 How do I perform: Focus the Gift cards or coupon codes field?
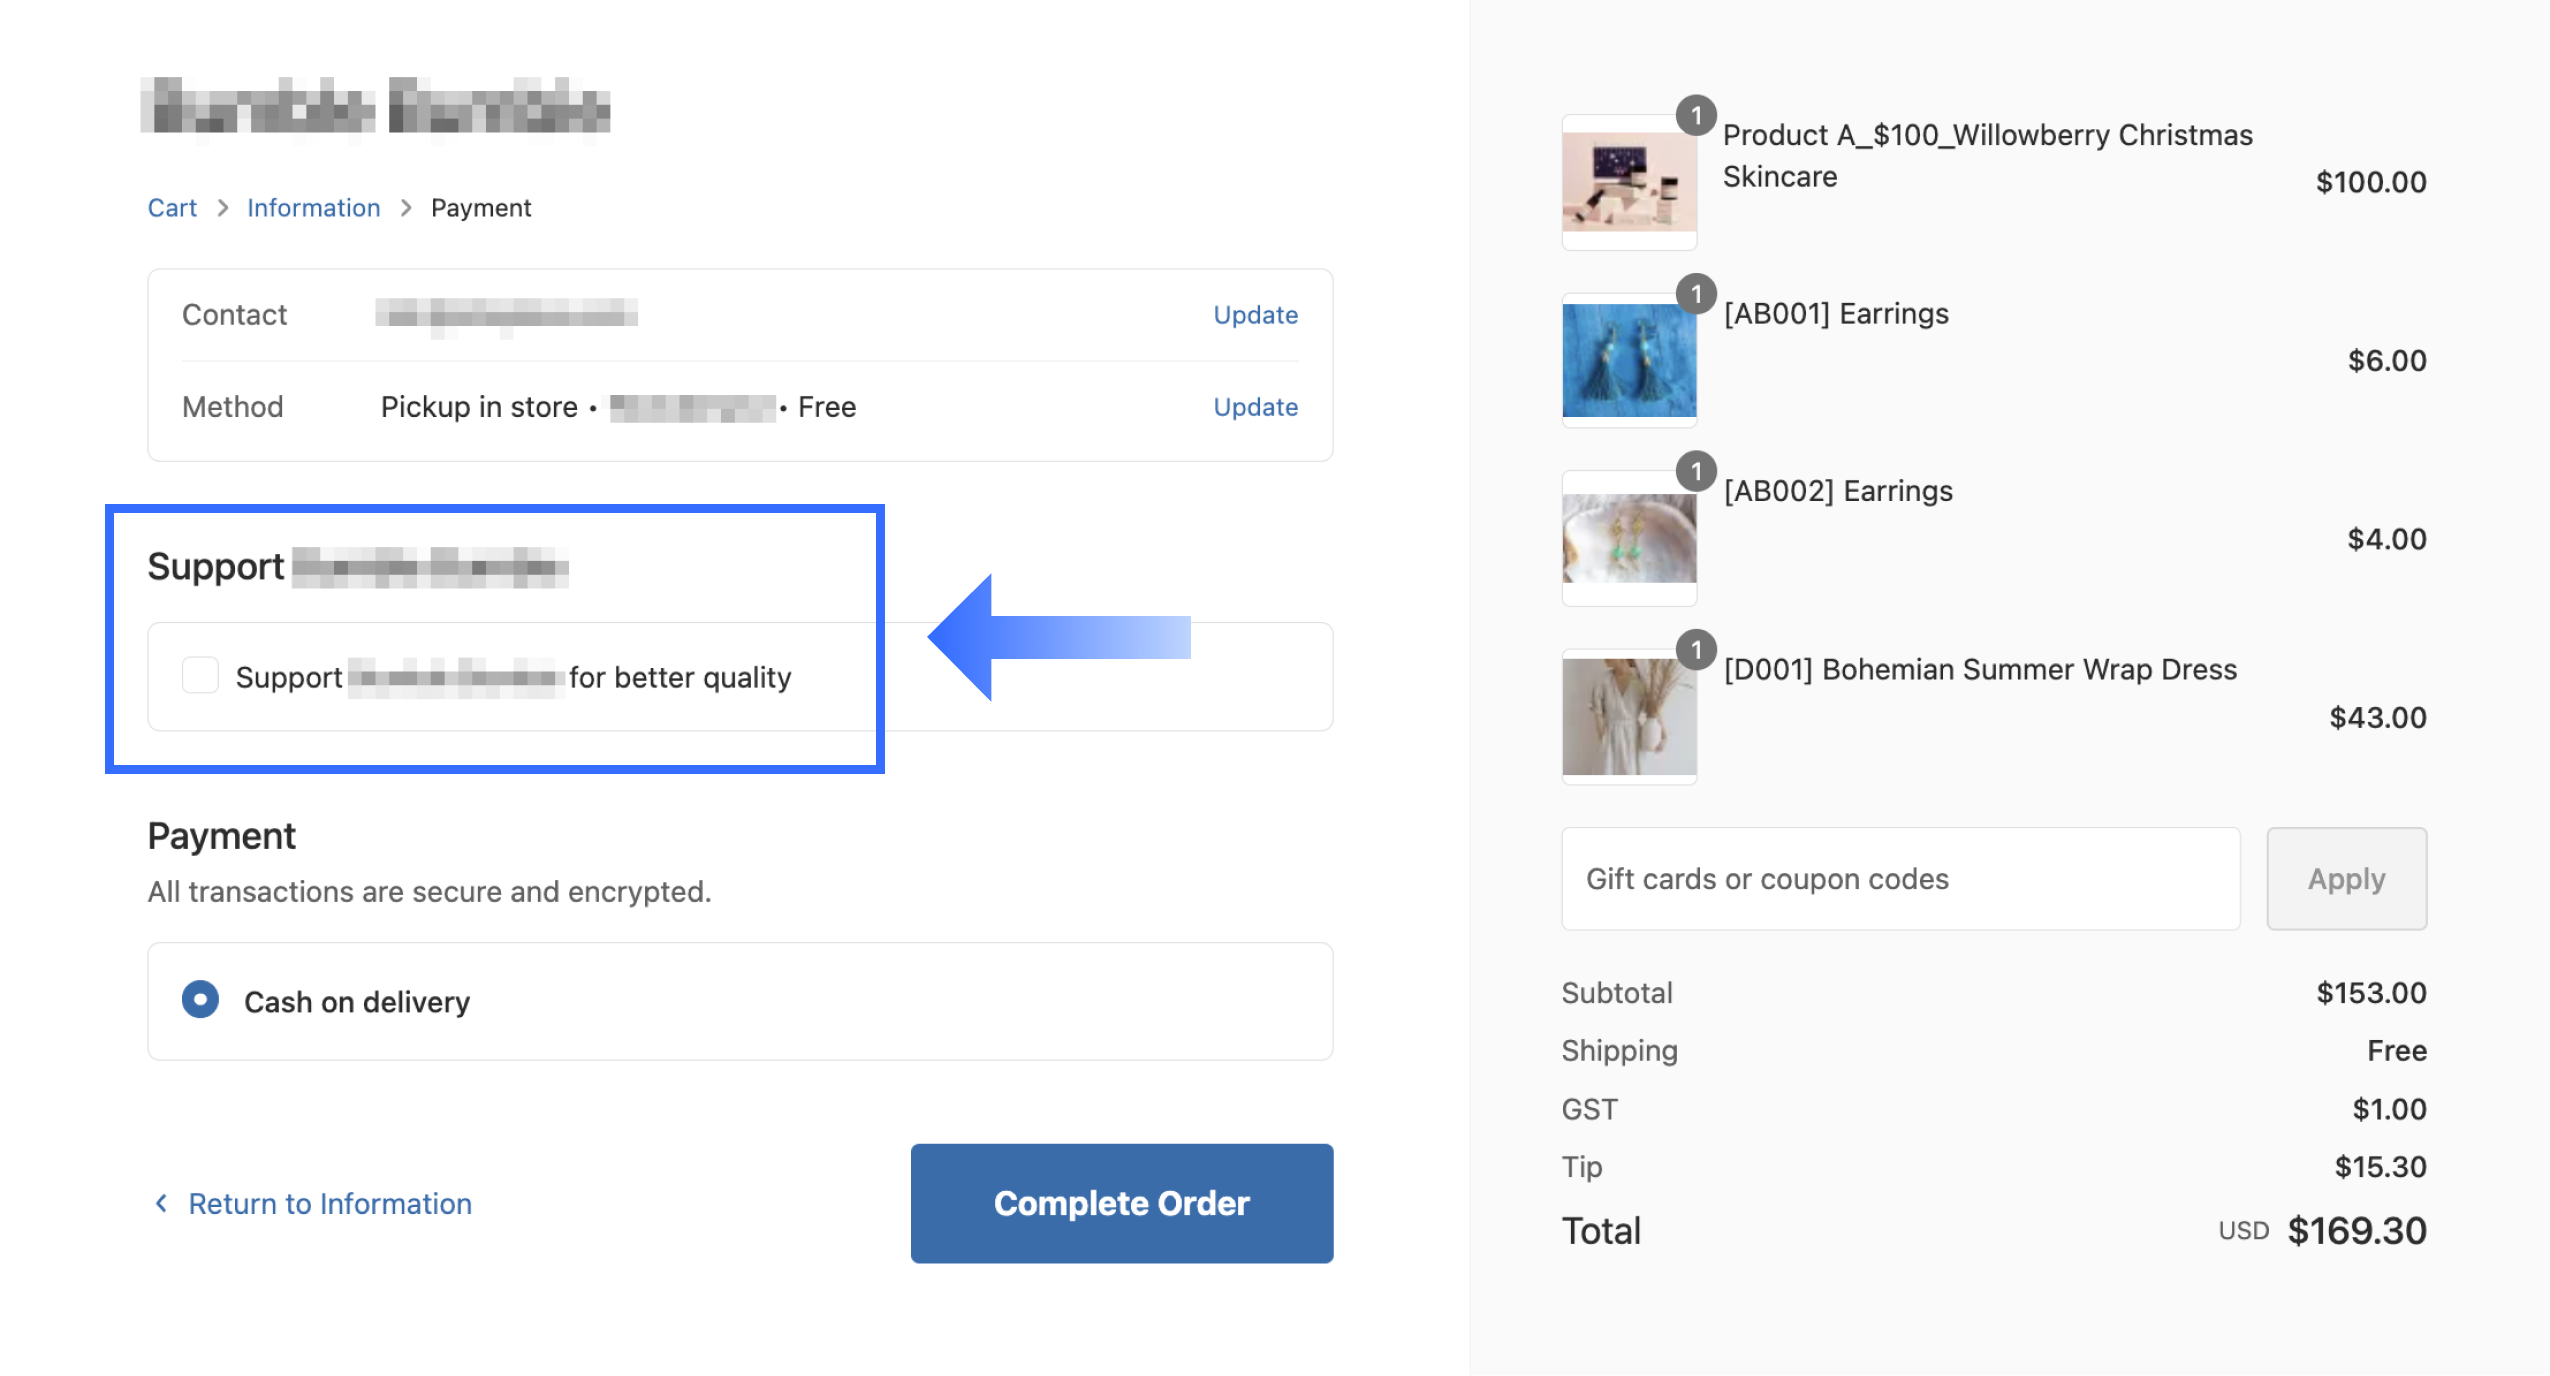(1900, 879)
